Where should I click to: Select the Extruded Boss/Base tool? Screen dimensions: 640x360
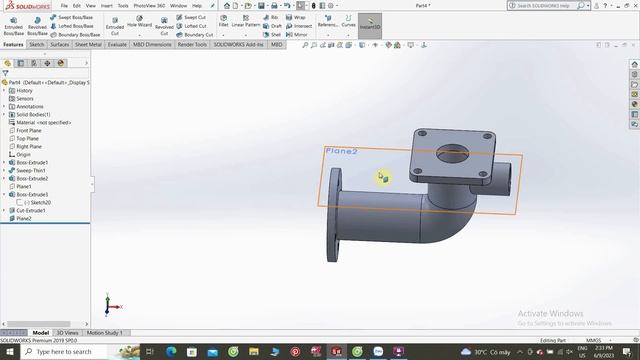coord(13,27)
